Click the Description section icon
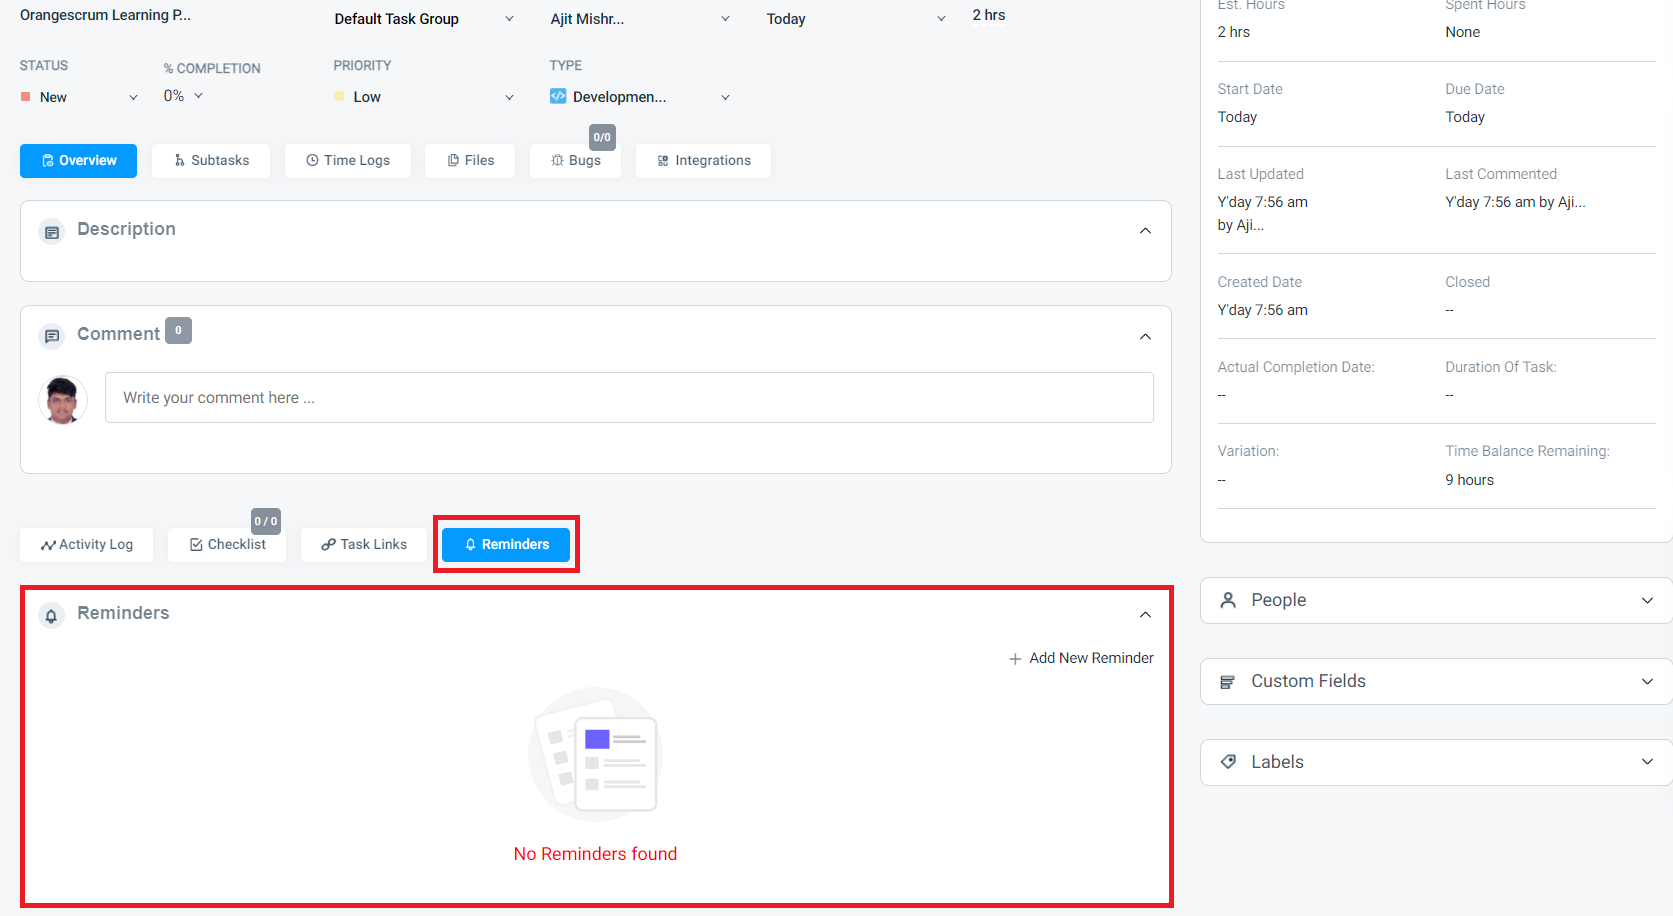The image size is (1673, 916). coord(51,232)
